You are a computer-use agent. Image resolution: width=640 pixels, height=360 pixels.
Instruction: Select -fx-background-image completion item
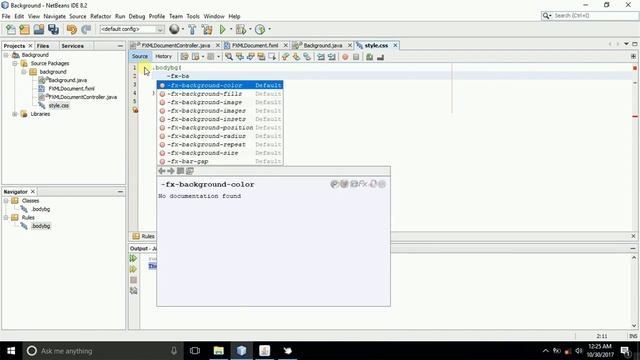(x=220, y=102)
